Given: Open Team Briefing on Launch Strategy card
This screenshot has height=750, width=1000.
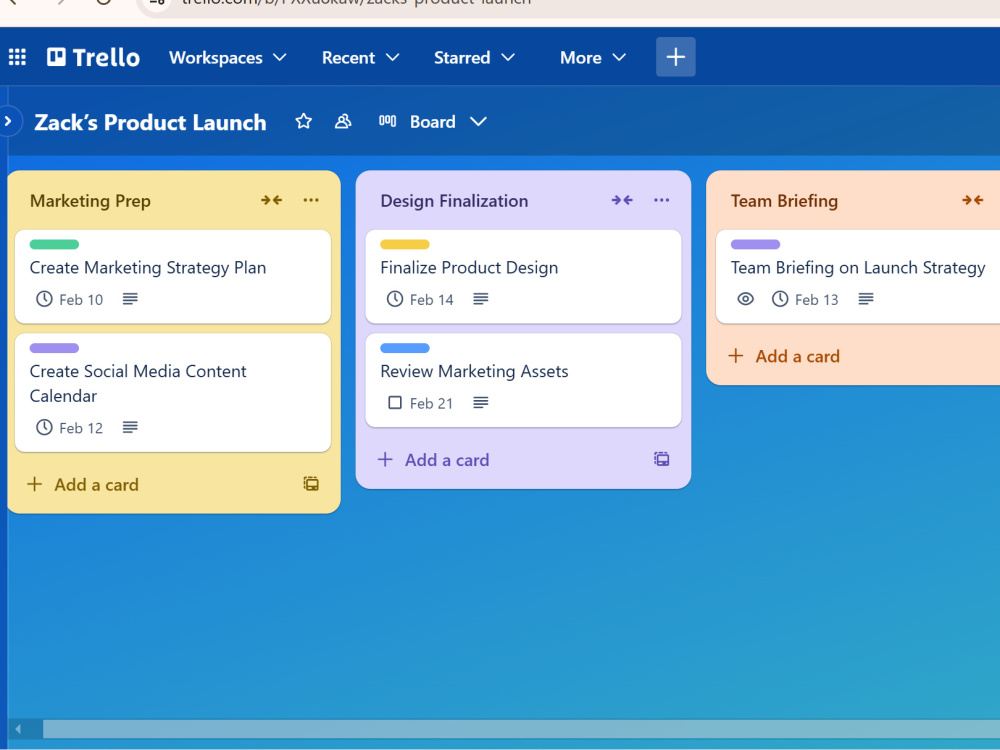Looking at the screenshot, I should pyautogui.click(x=858, y=276).
